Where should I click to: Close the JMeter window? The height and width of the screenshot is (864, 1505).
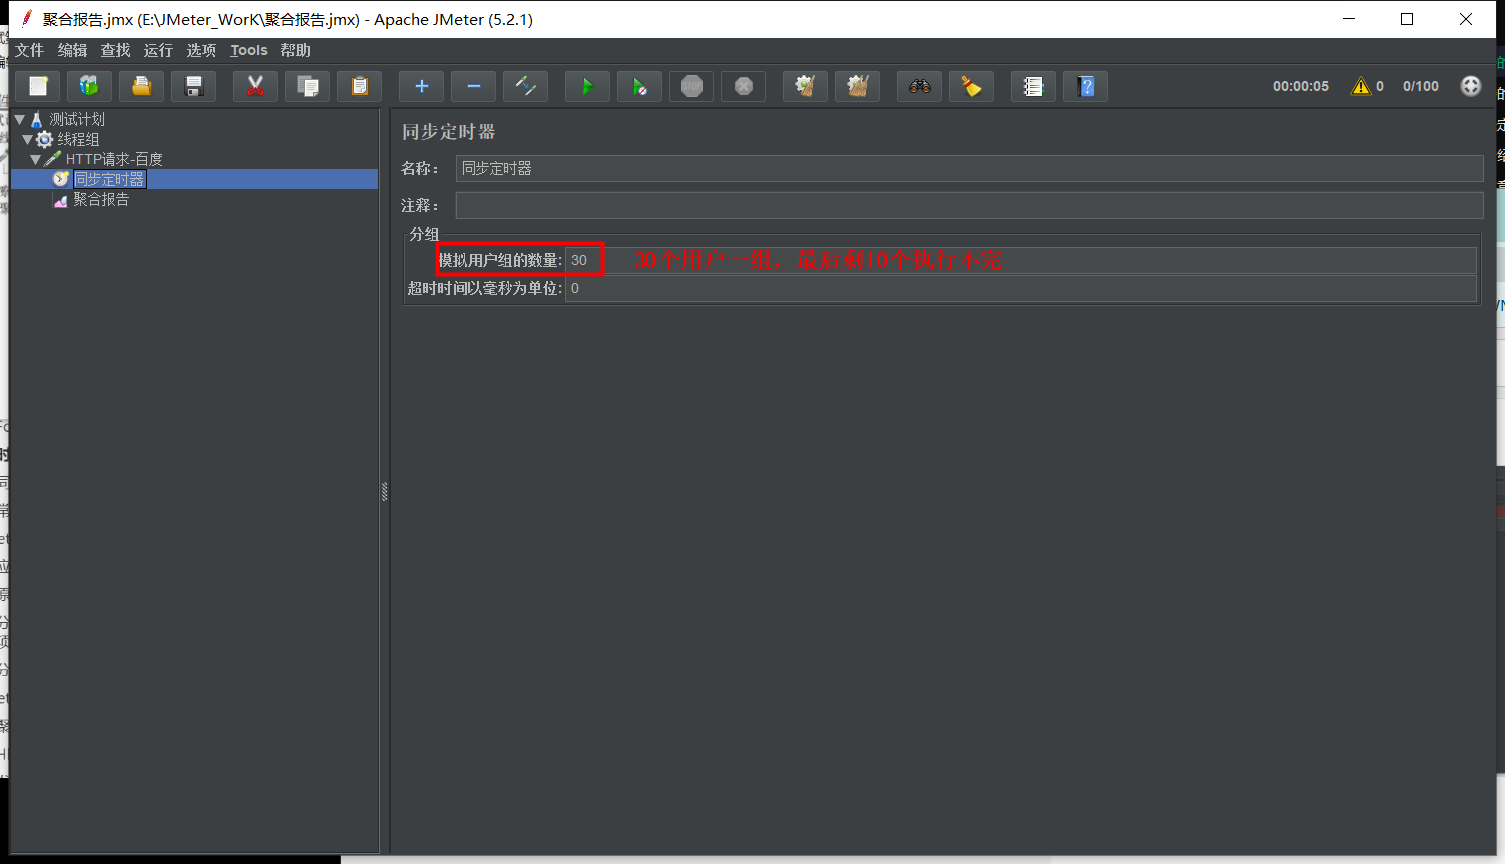(x=1466, y=19)
